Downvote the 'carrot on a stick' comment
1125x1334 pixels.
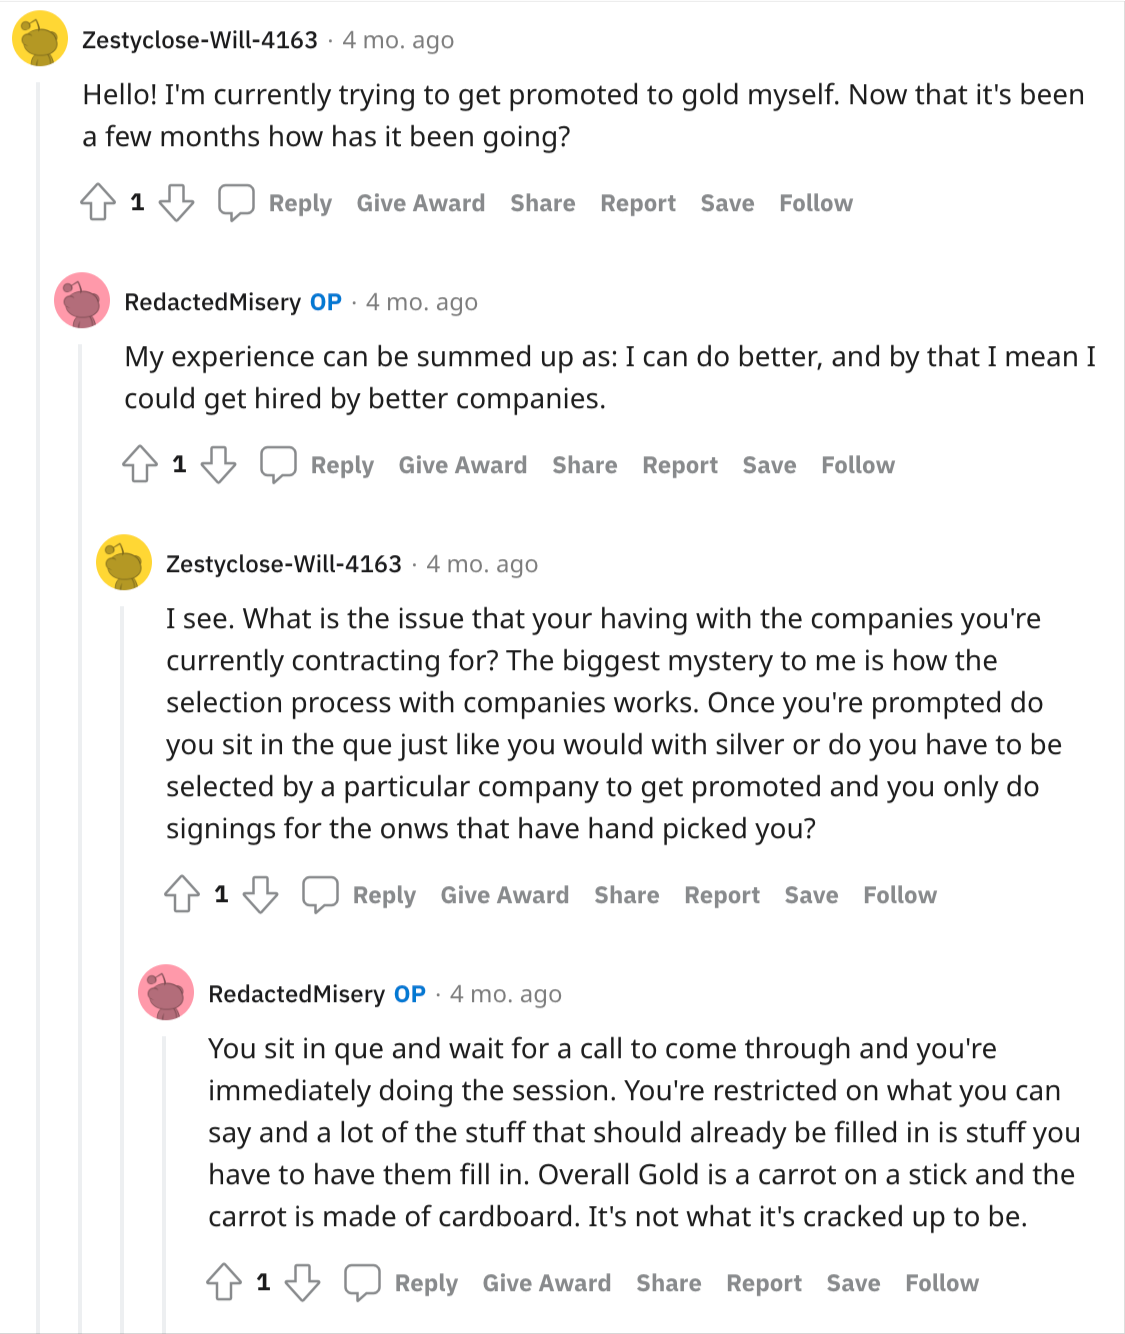(303, 1282)
